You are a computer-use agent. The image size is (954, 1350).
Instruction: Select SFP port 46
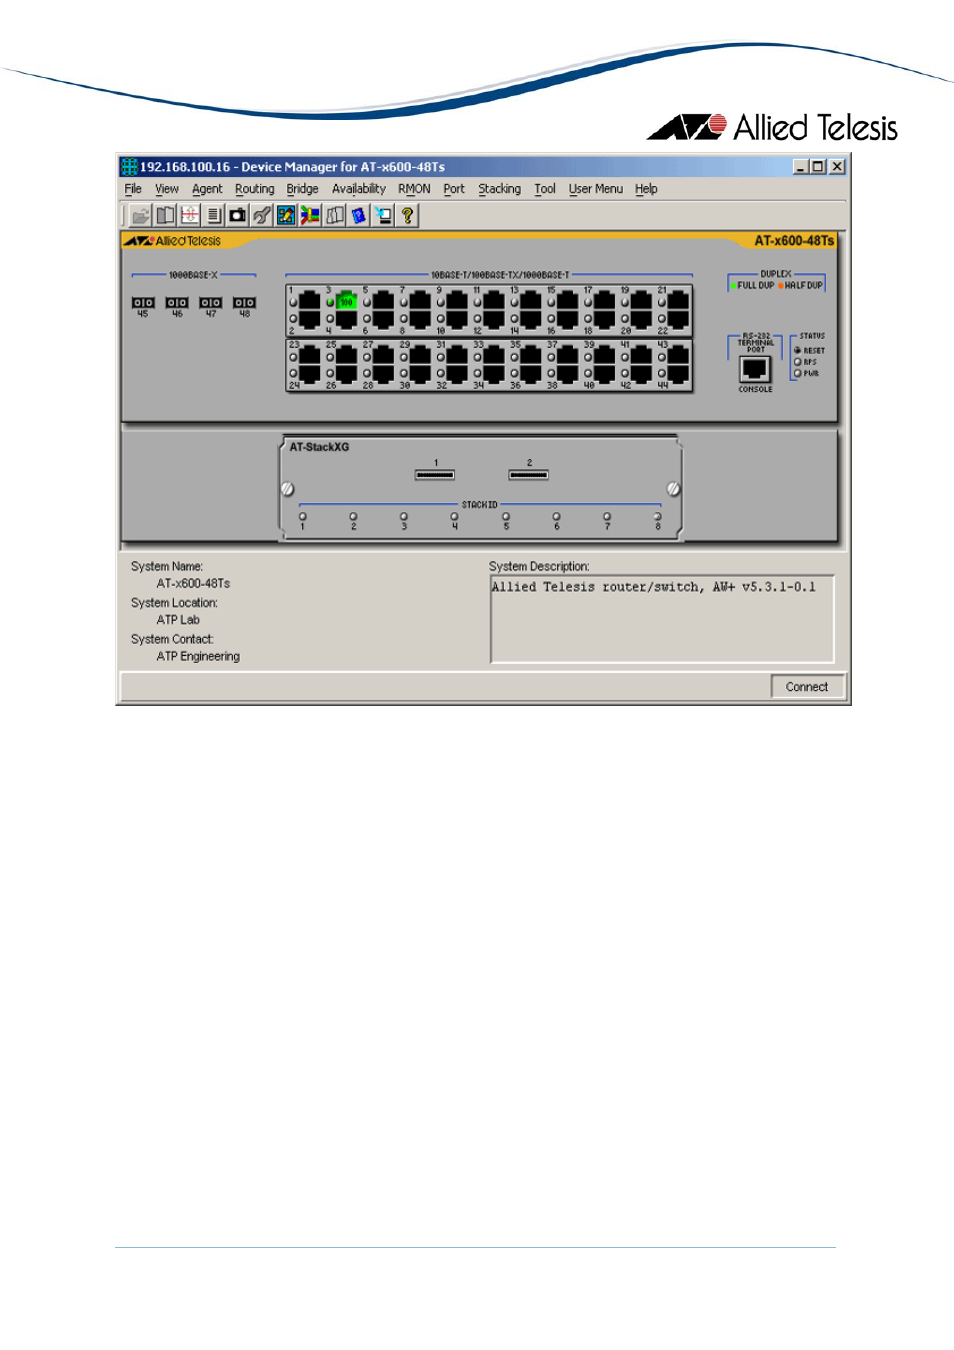pos(177,302)
